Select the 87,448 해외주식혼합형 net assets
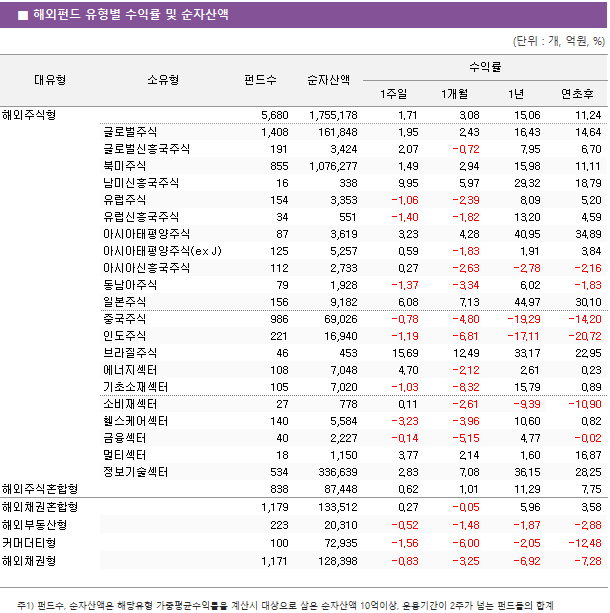This screenshot has width=610, height=613. [341, 489]
